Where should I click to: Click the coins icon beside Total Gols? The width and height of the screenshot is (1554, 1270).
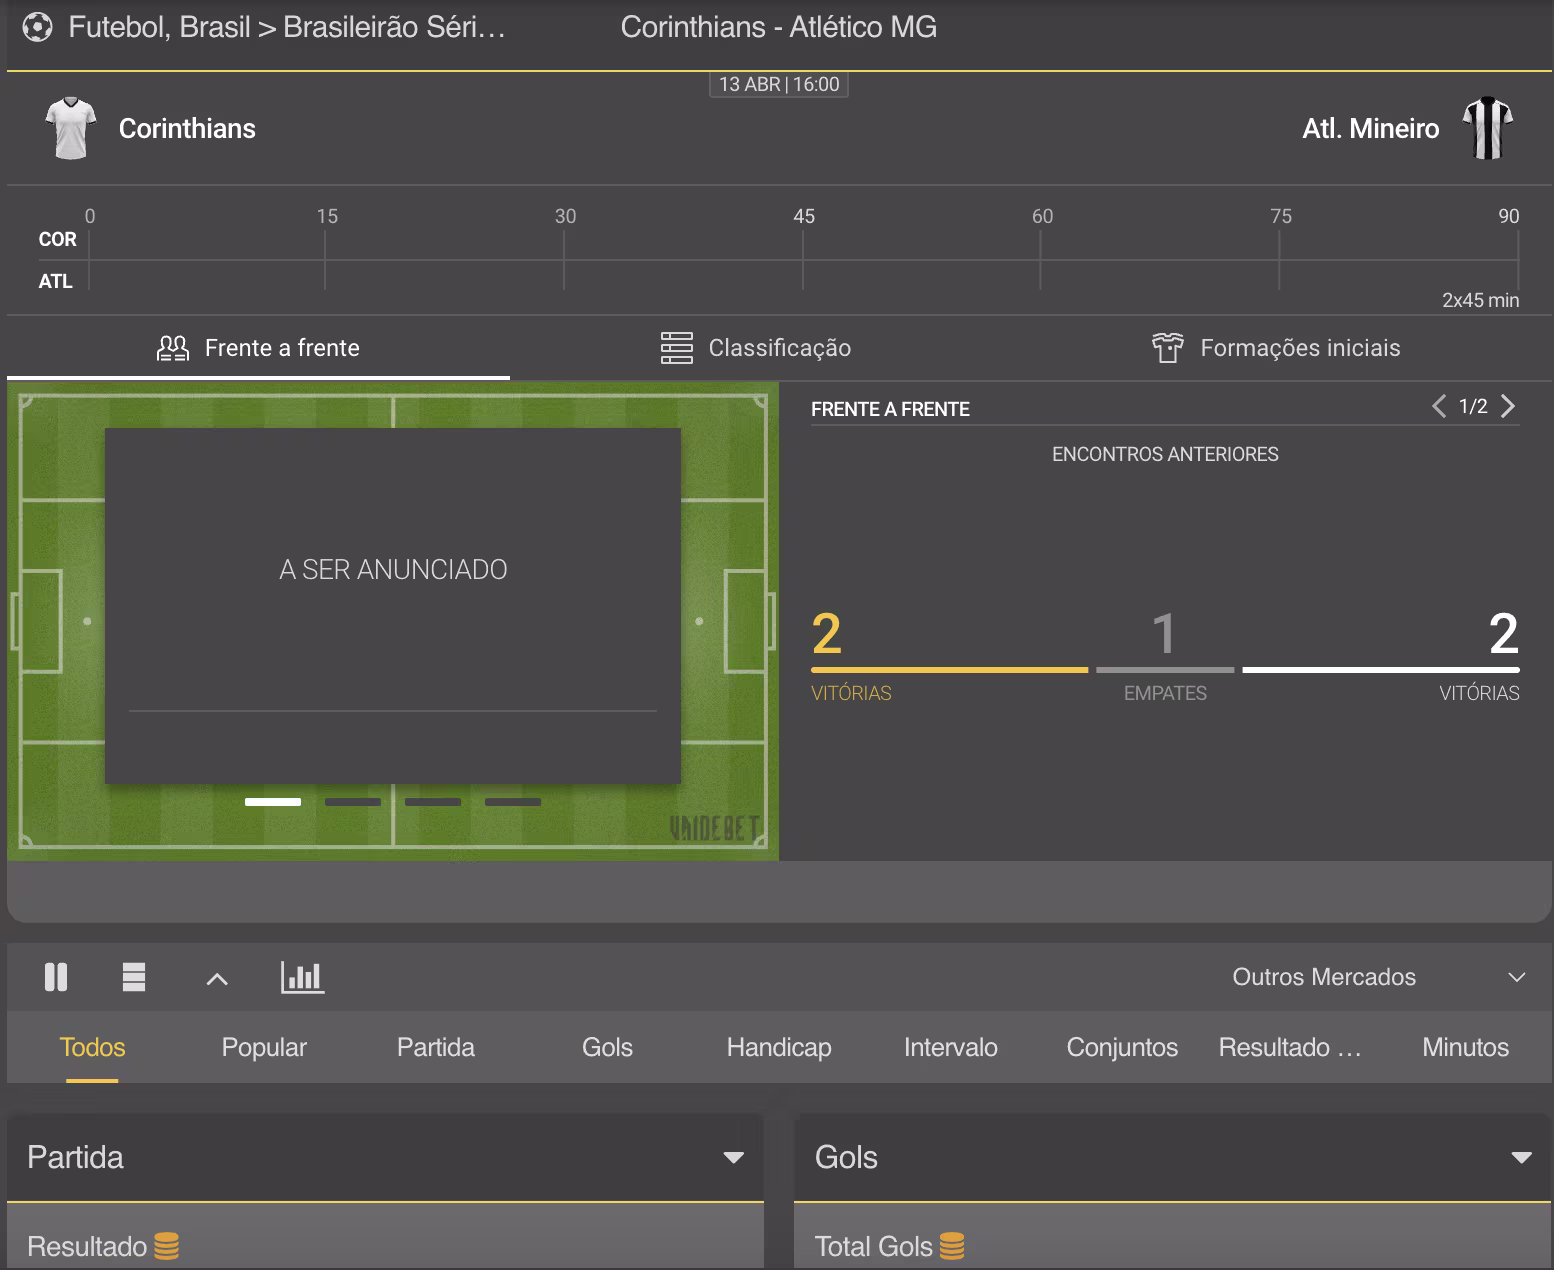coord(952,1246)
